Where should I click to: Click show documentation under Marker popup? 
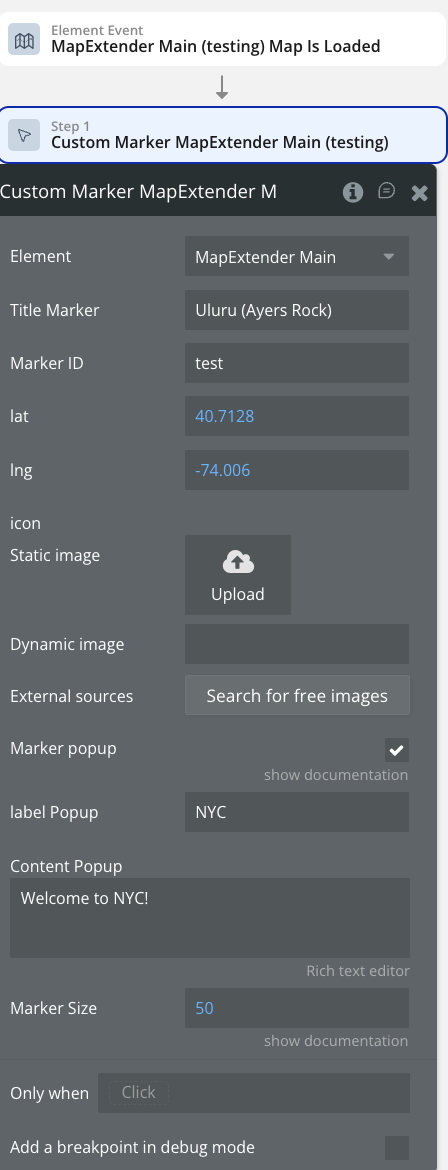[336, 775]
